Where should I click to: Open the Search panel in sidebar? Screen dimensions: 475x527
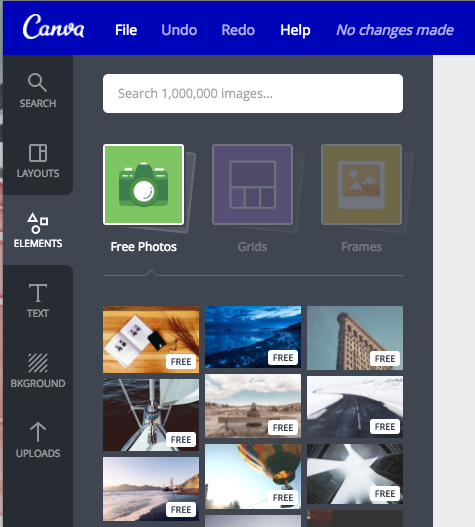(38, 90)
